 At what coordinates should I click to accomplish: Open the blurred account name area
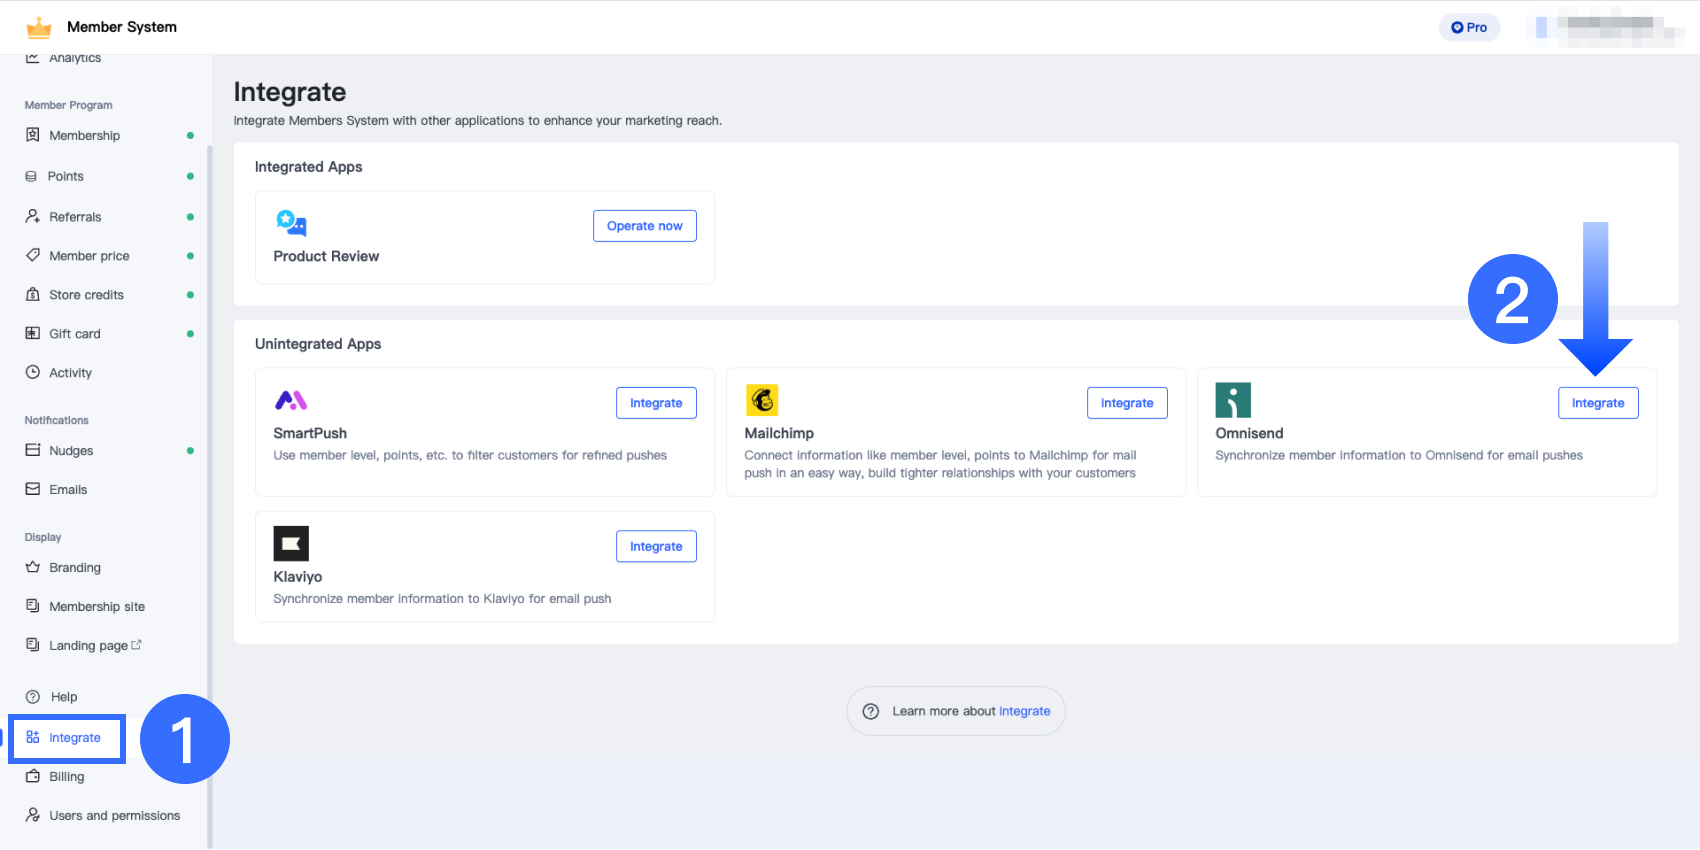click(1610, 27)
